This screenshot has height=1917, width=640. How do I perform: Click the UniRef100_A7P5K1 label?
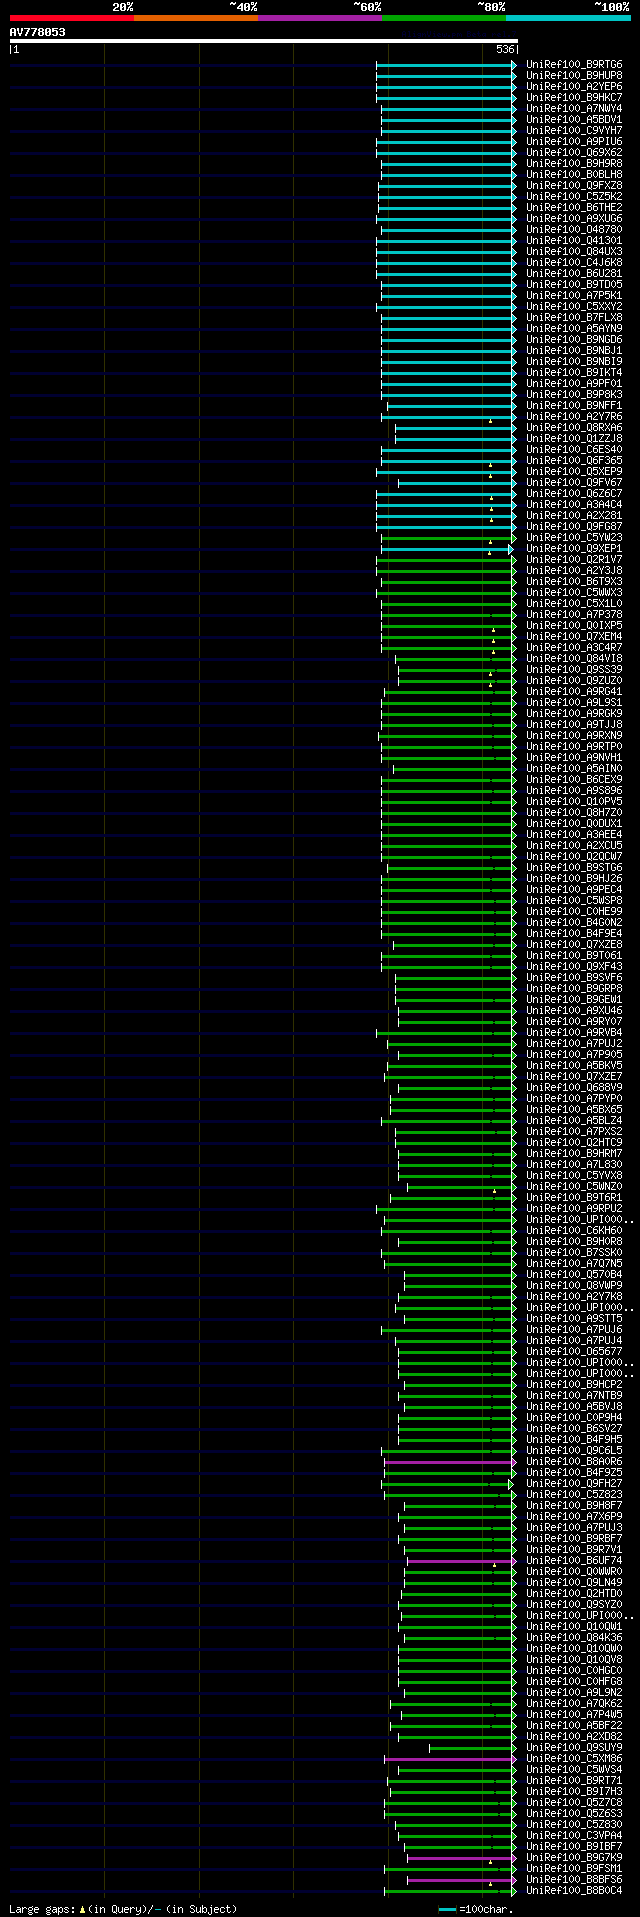574,296
